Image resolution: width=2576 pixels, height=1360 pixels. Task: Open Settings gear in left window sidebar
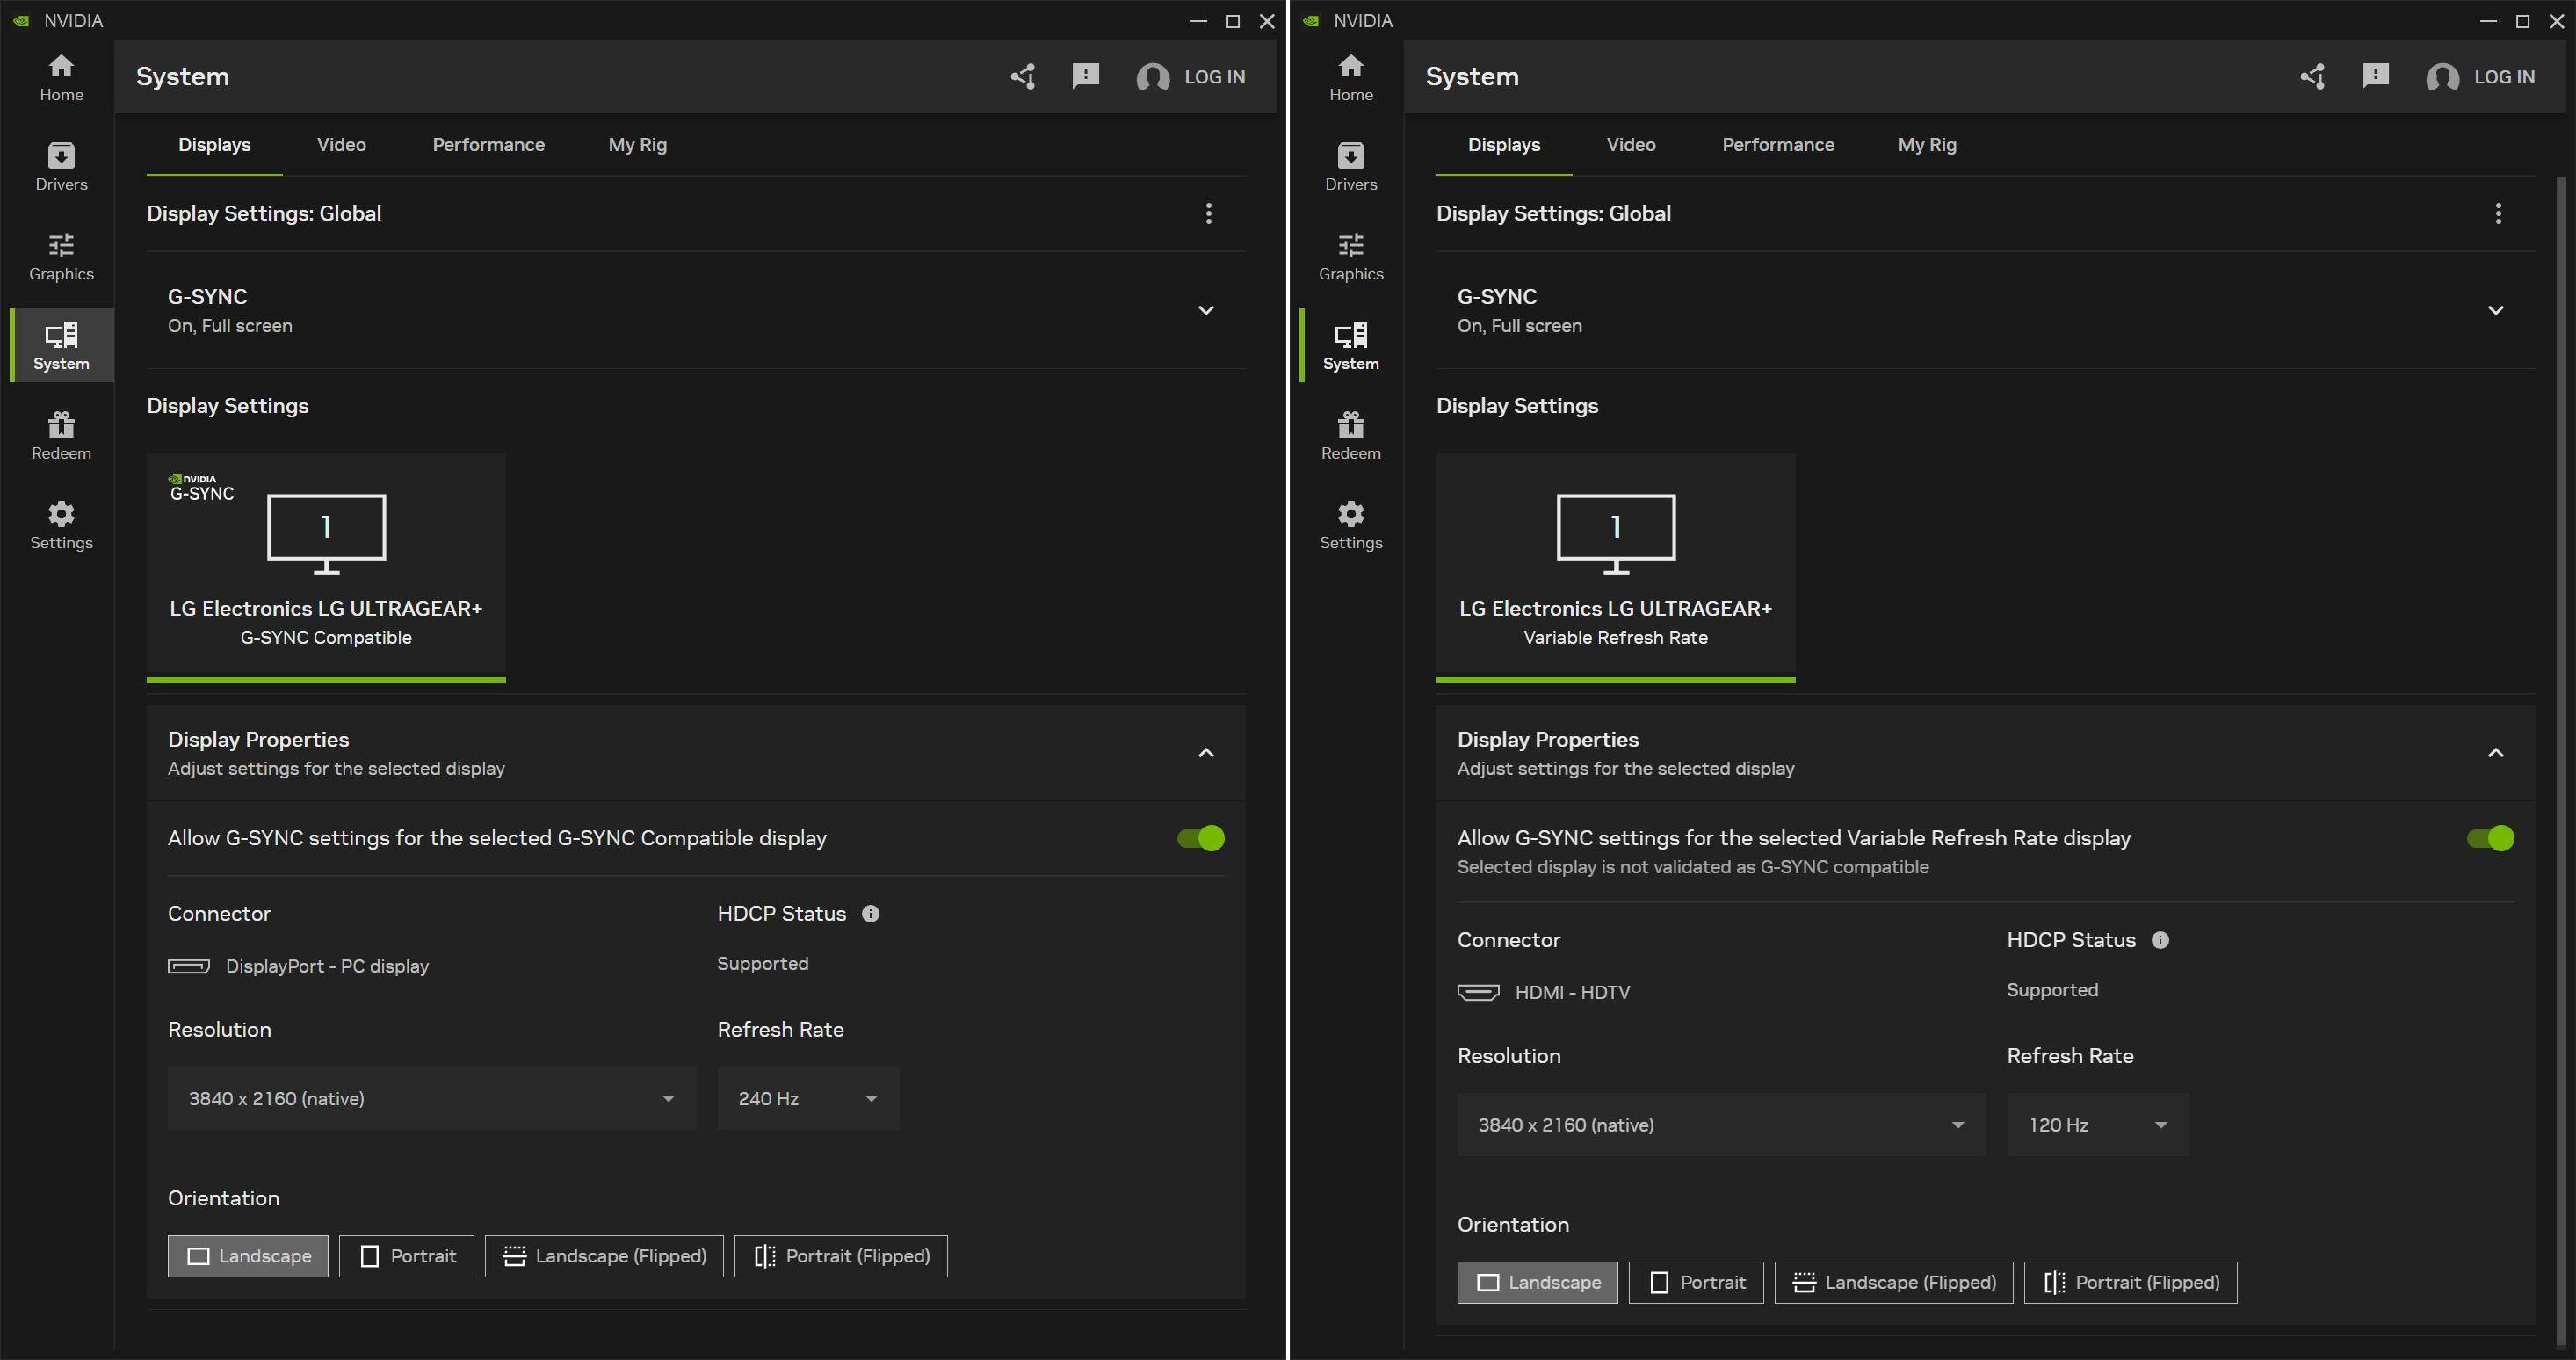click(61, 525)
